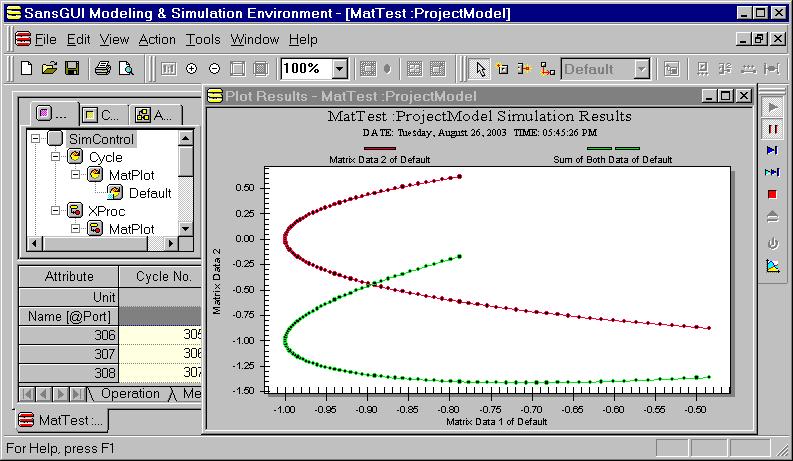Image resolution: width=793 pixels, height=461 pixels.
Task: Step the simulation with single blue step arrow
Action: pyautogui.click(x=772, y=150)
